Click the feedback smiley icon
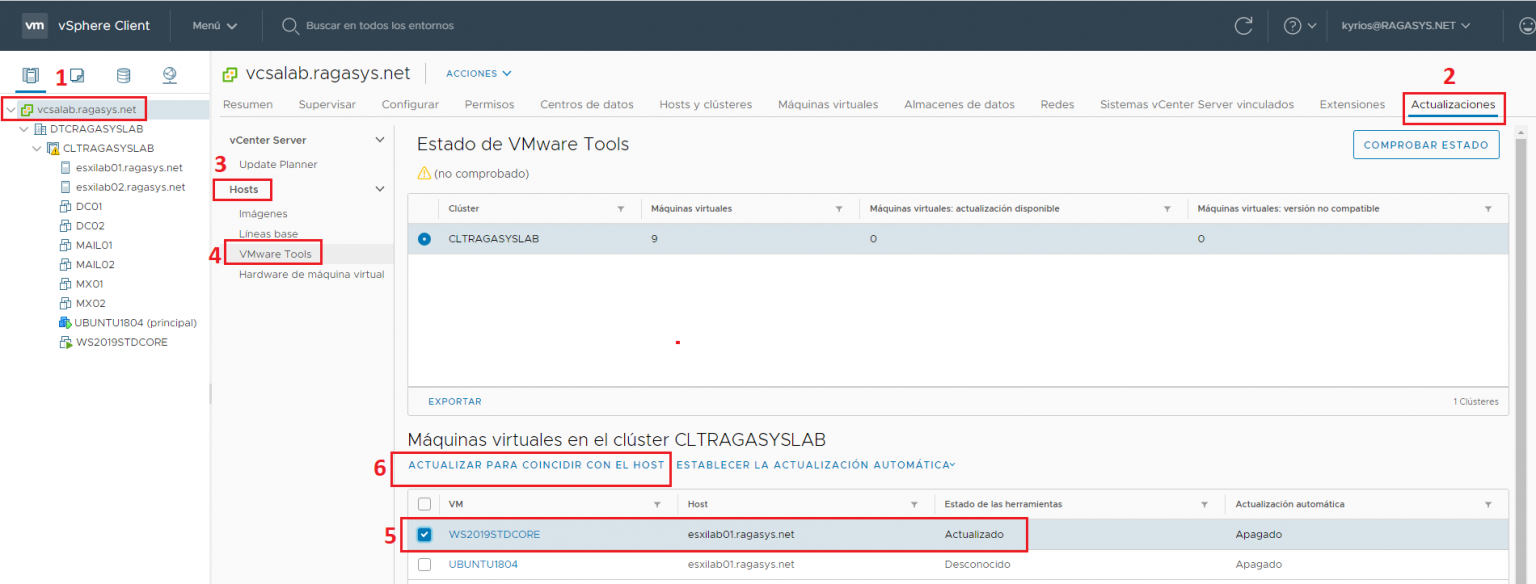Screen dimensions: 1536x584 coord(1528,24)
